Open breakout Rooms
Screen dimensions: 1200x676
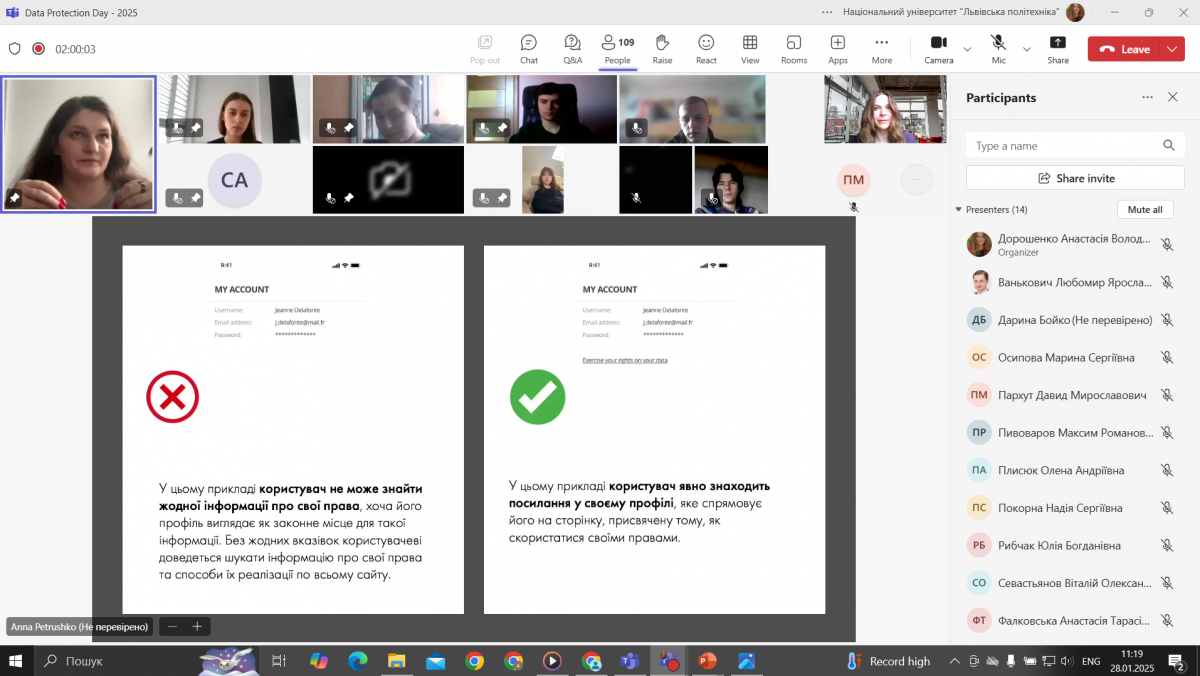(x=794, y=49)
